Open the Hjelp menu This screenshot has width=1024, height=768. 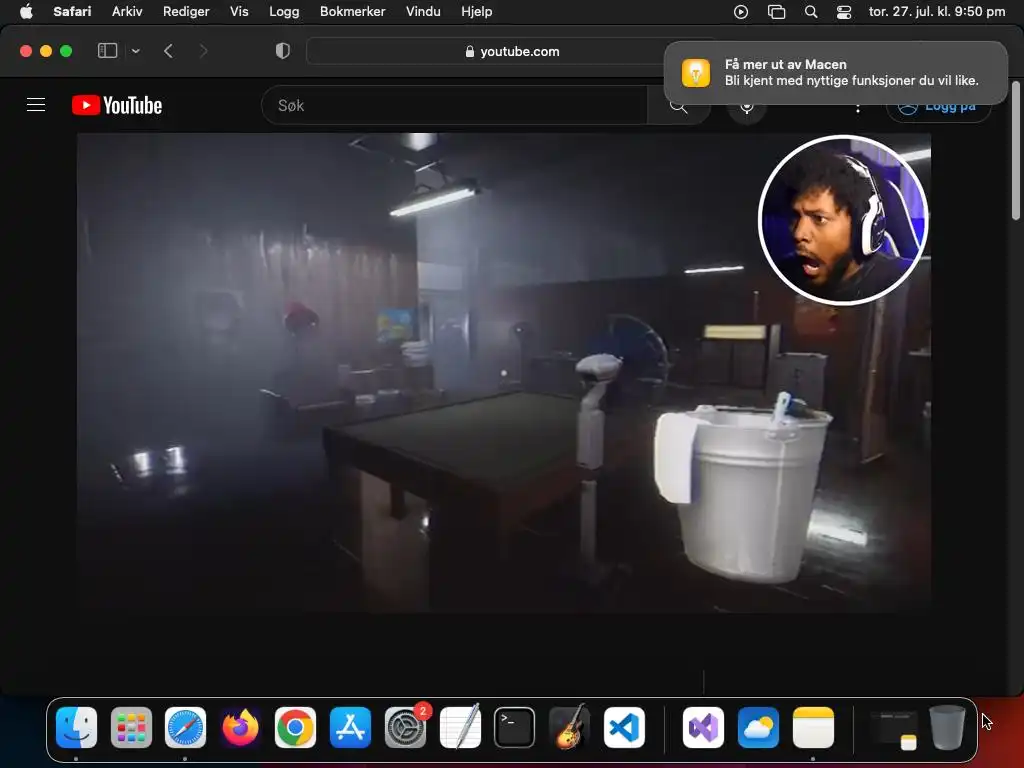[x=477, y=11]
